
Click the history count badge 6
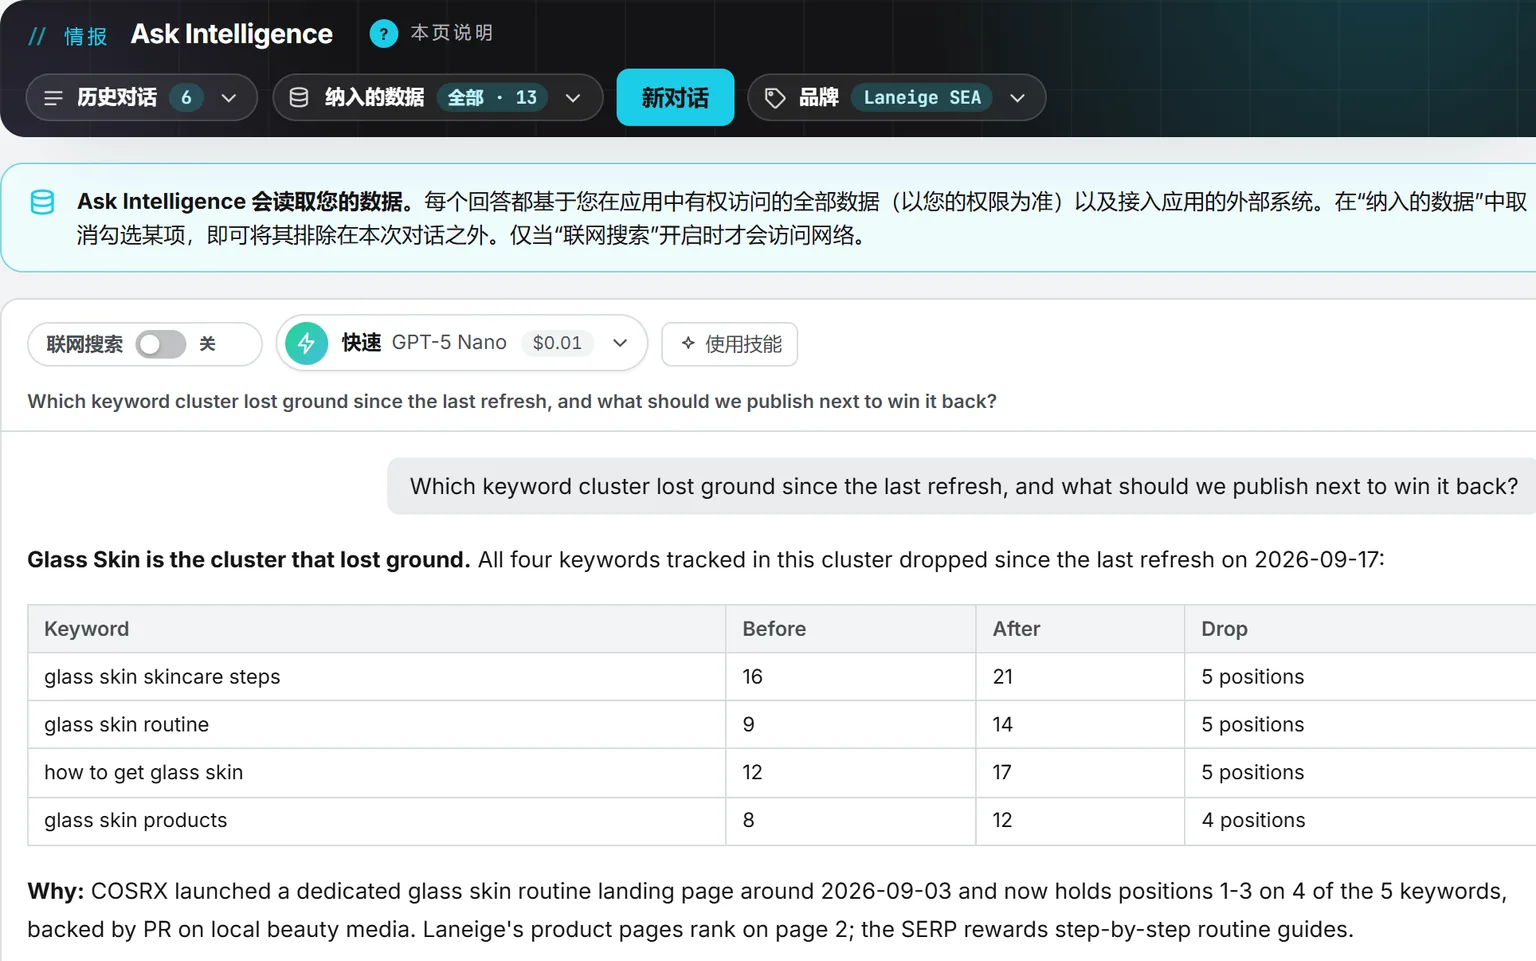point(186,98)
